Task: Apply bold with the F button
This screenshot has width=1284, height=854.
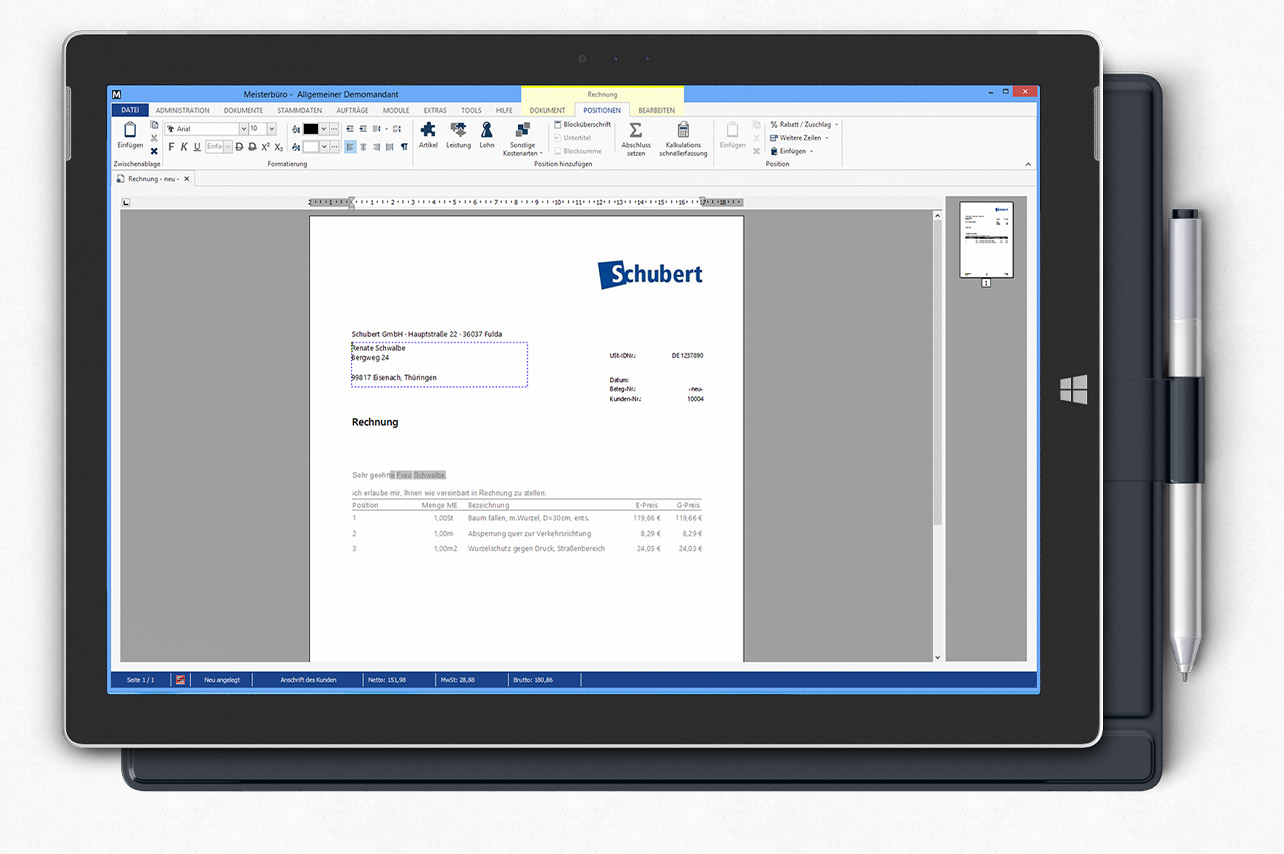Action: 171,147
